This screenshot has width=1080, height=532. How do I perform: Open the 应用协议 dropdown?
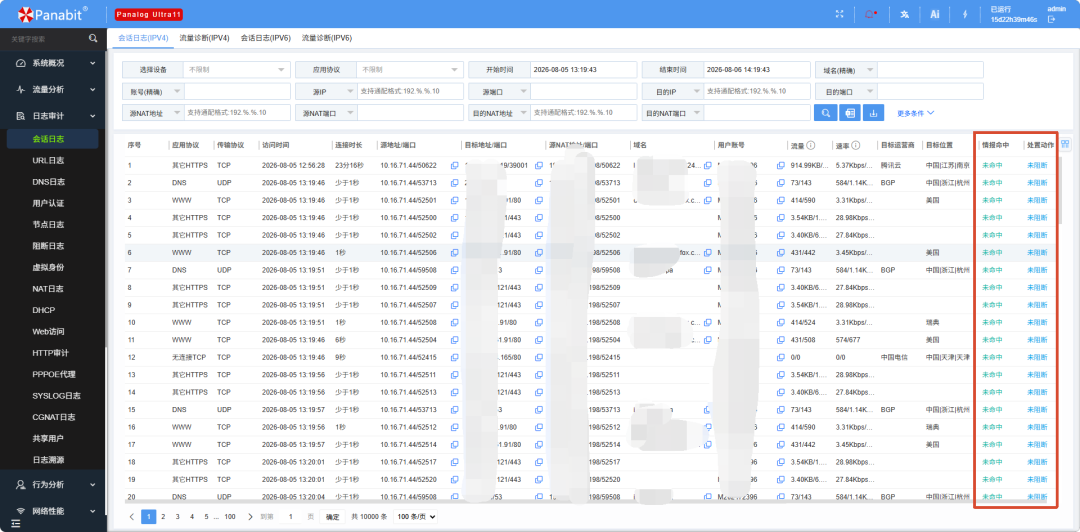coord(410,70)
